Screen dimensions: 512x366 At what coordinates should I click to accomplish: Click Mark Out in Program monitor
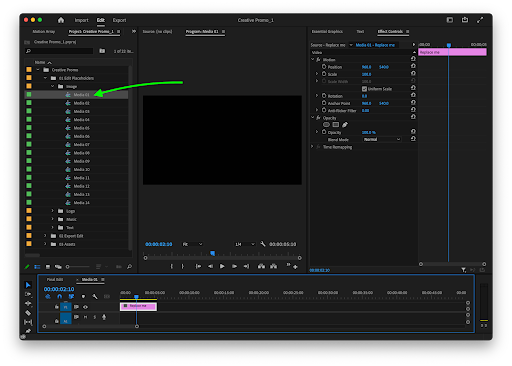pos(183,266)
